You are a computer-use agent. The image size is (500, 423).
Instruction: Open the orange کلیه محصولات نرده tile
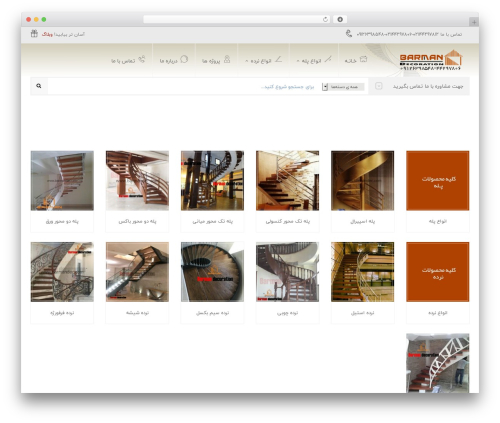[438, 272]
